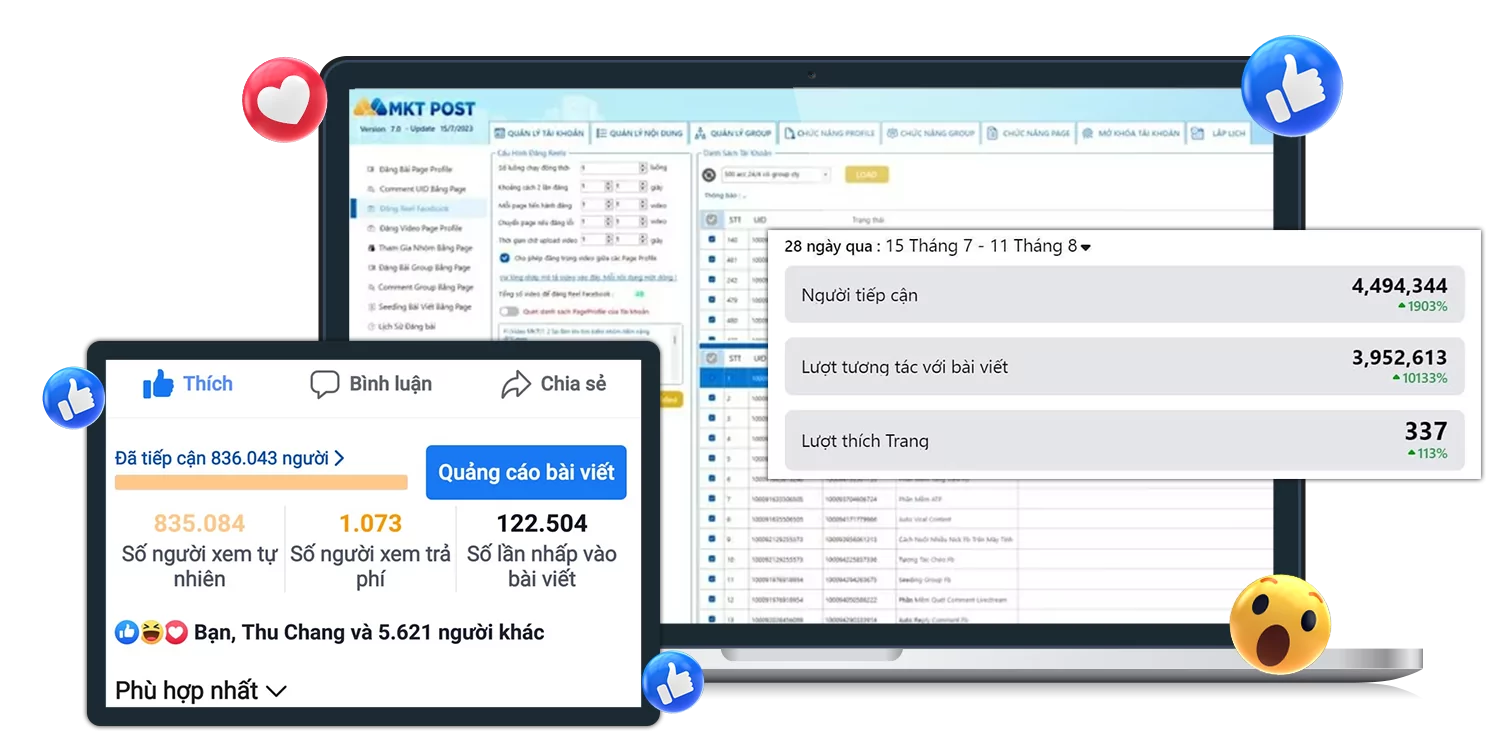Uncheck the row with STT 140
The image size is (1500, 731).
click(712, 240)
